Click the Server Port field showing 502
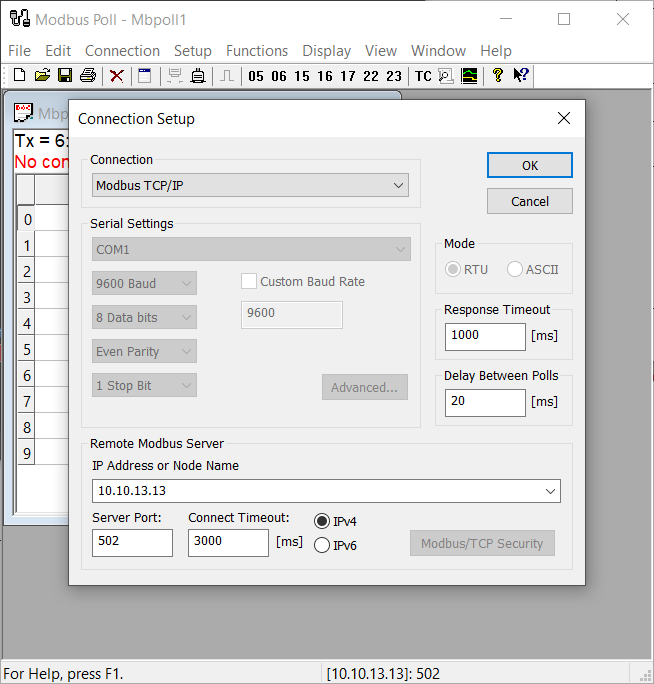This screenshot has width=654, height=684. (132, 543)
